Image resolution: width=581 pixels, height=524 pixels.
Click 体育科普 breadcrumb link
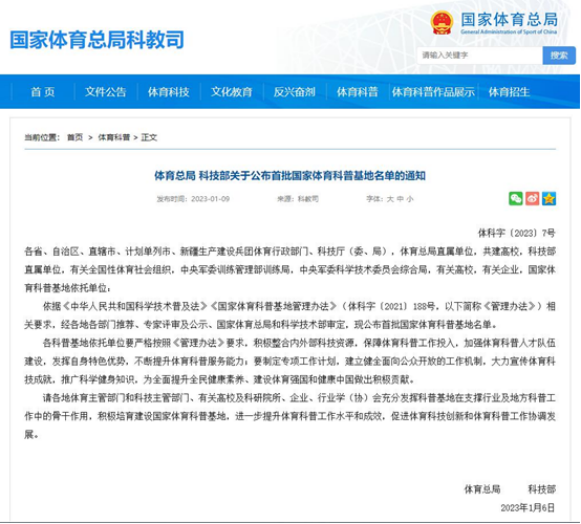coord(114,137)
